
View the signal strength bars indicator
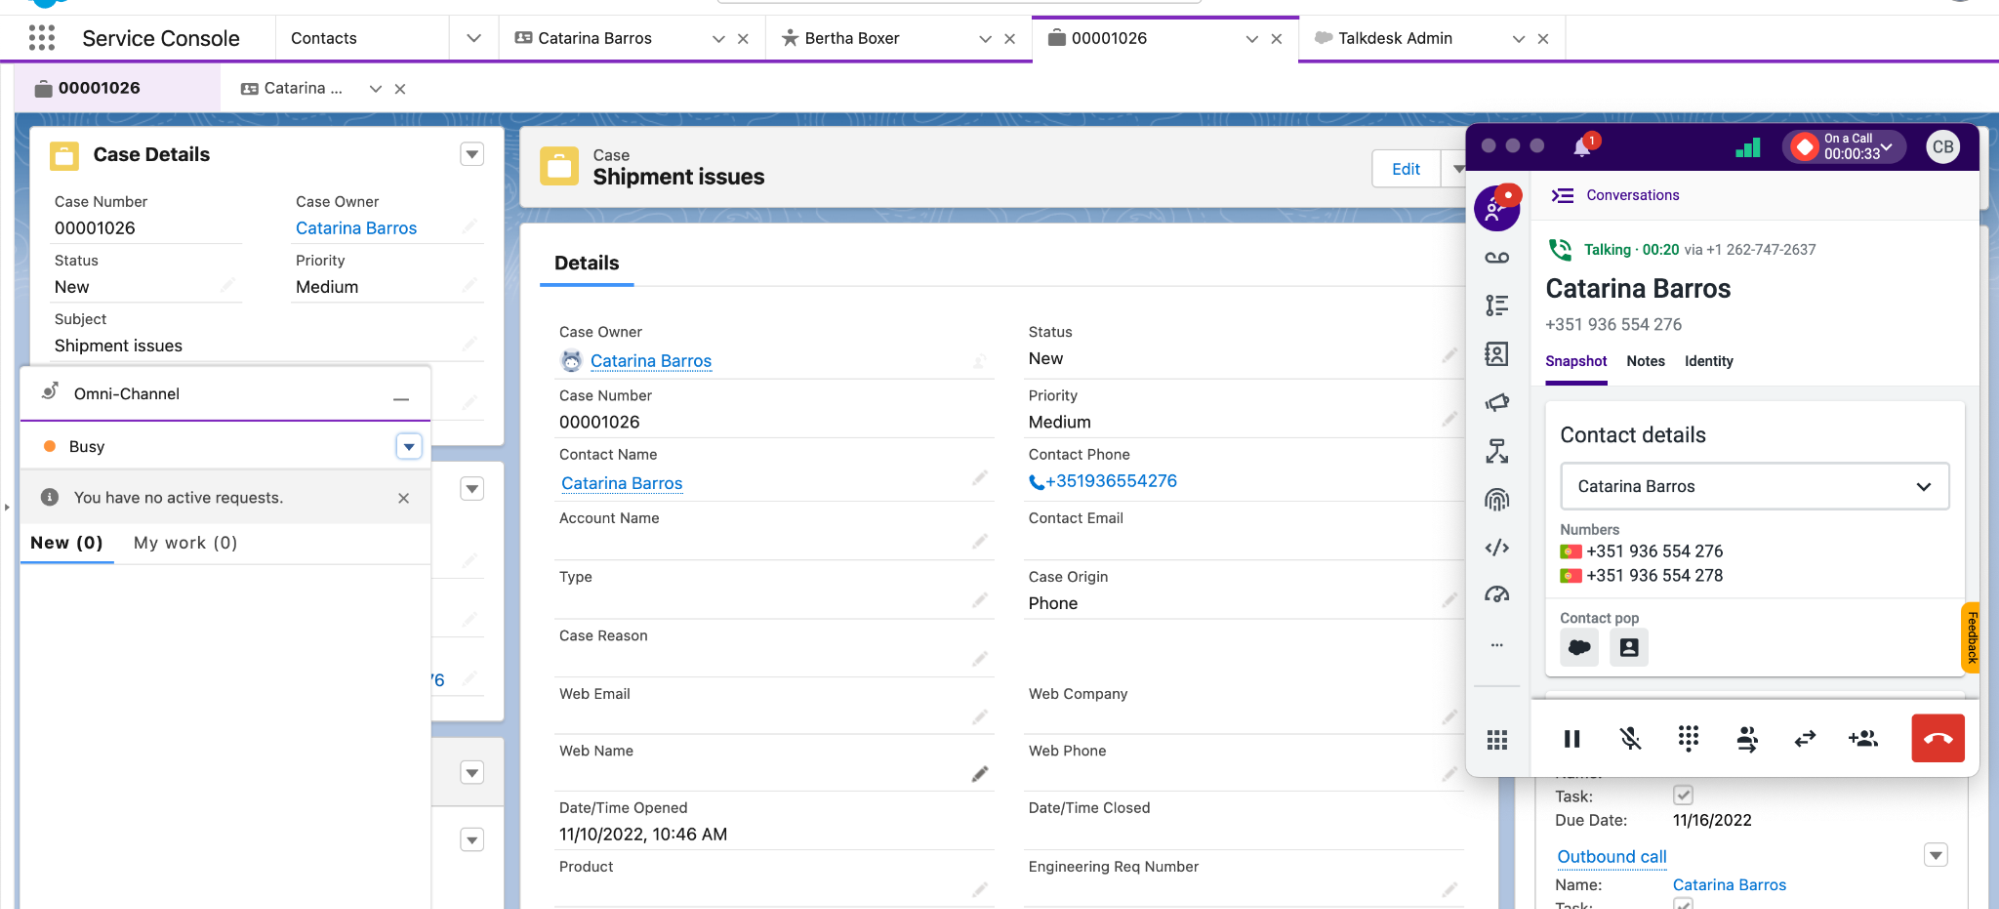1748,148
